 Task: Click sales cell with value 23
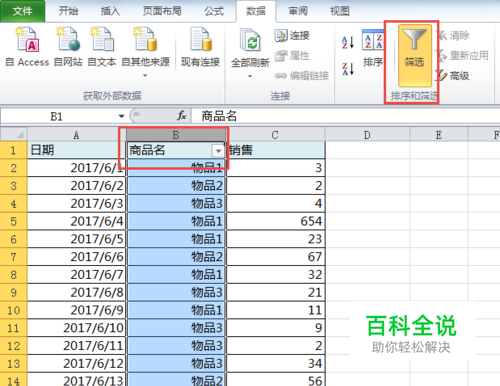[275, 239]
